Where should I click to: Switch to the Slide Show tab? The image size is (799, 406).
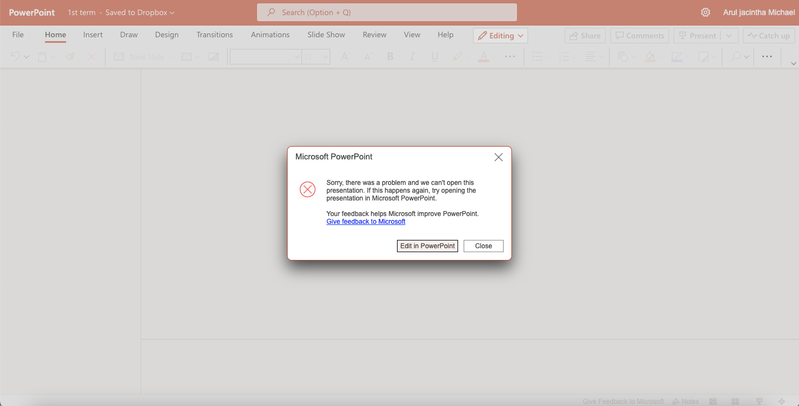click(326, 35)
